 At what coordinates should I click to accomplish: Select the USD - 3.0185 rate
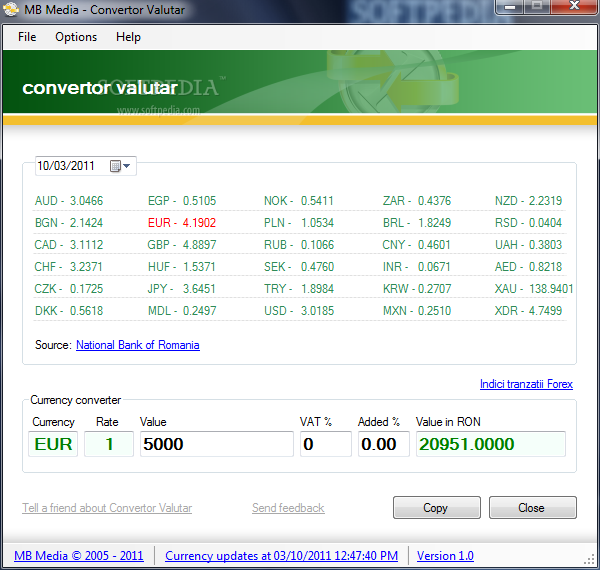point(299,311)
